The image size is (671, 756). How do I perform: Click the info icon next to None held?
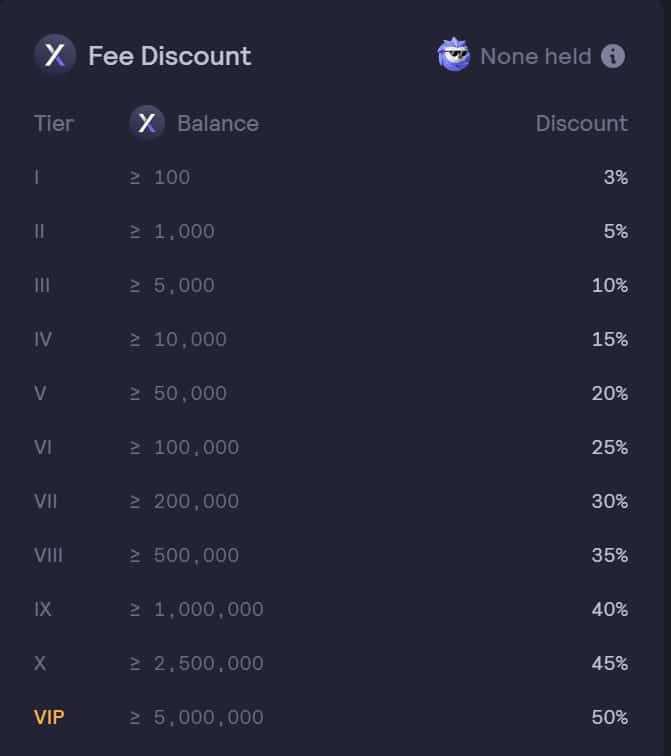click(x=613, y=56)
